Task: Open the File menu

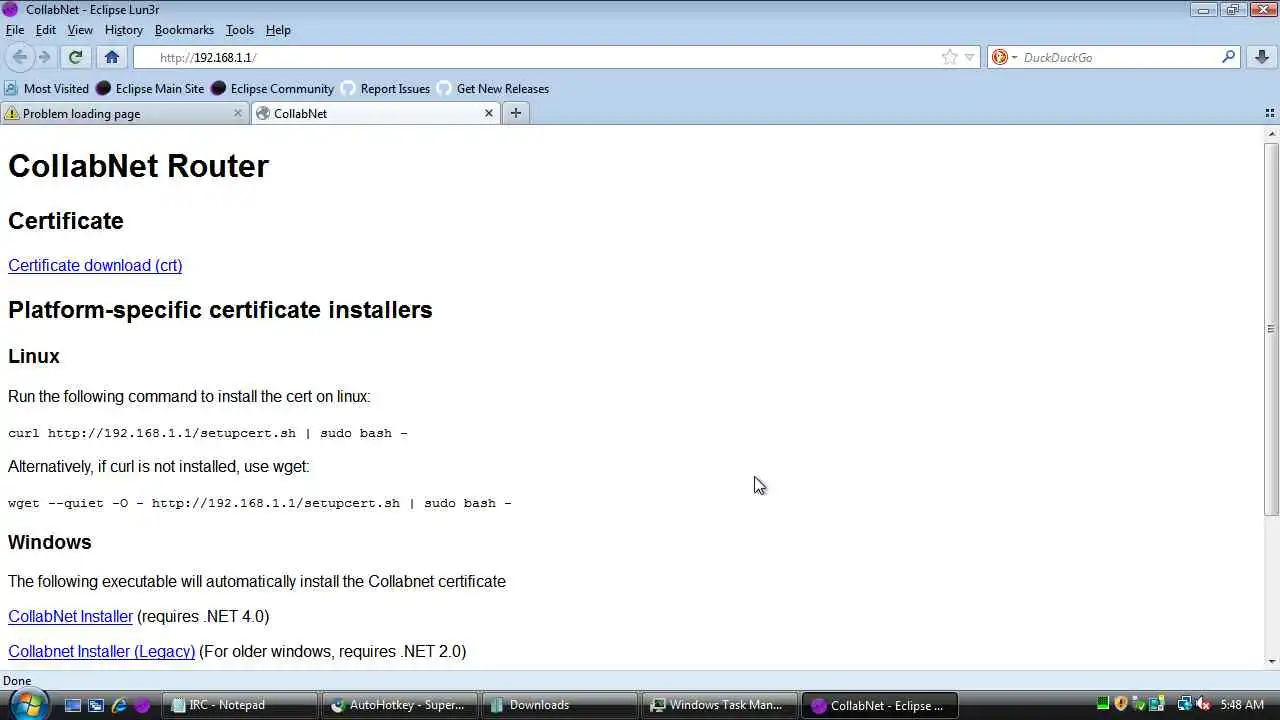Action: click(15, 30)
